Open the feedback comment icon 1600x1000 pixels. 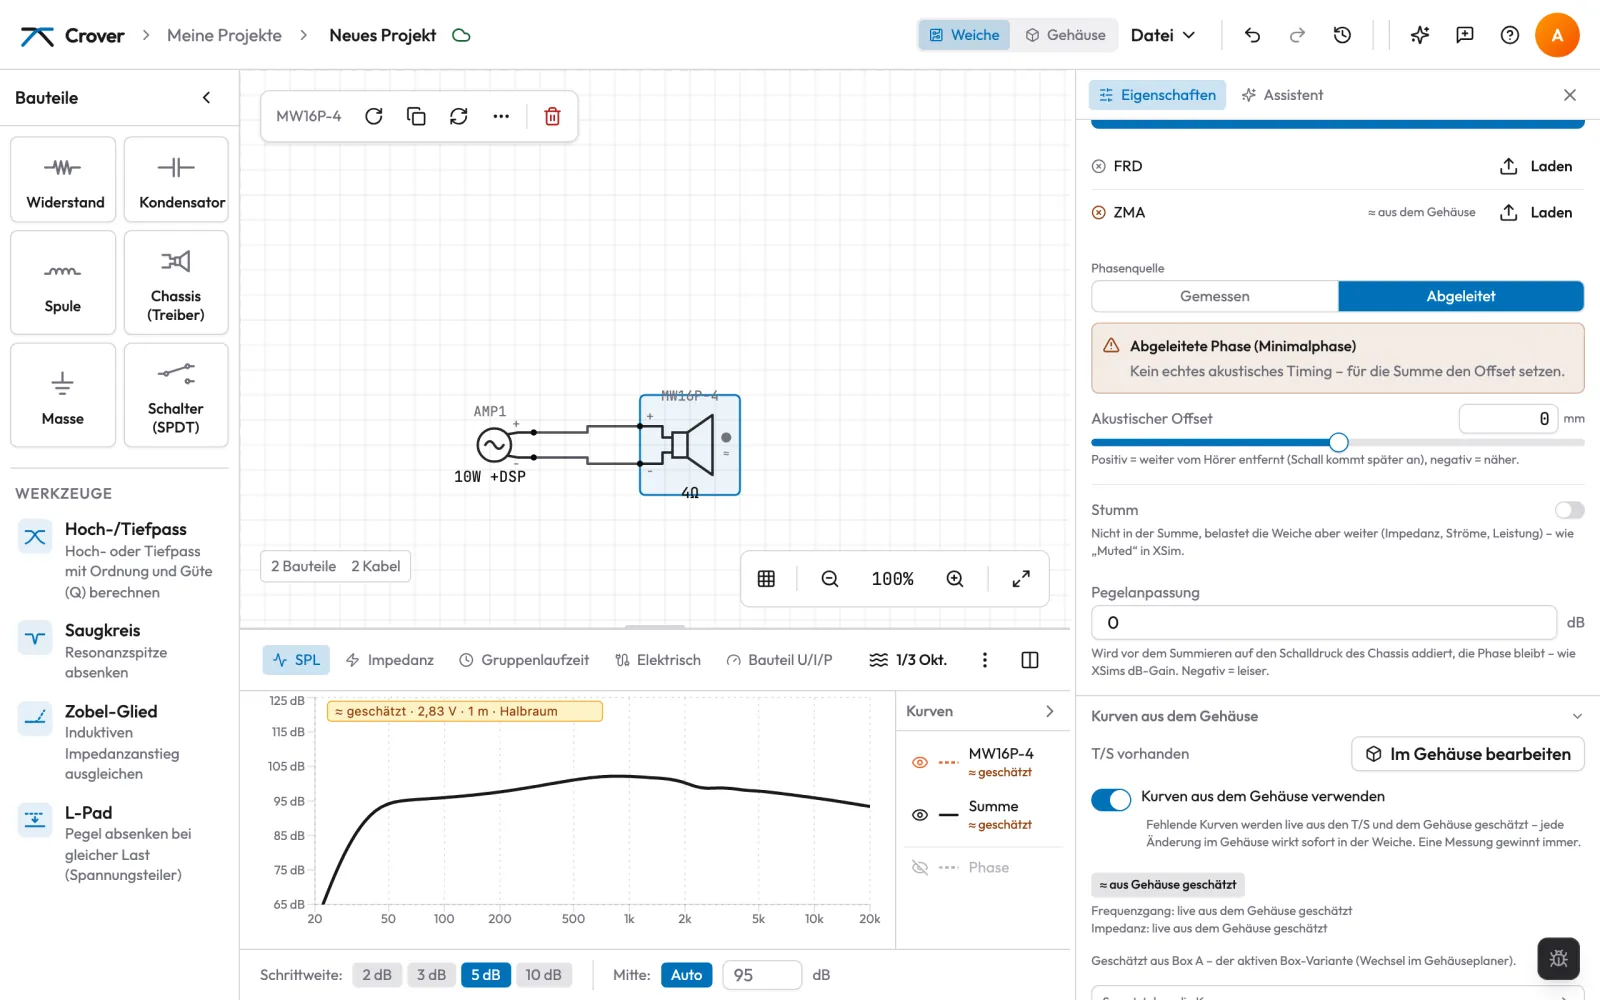point(1465,35)
